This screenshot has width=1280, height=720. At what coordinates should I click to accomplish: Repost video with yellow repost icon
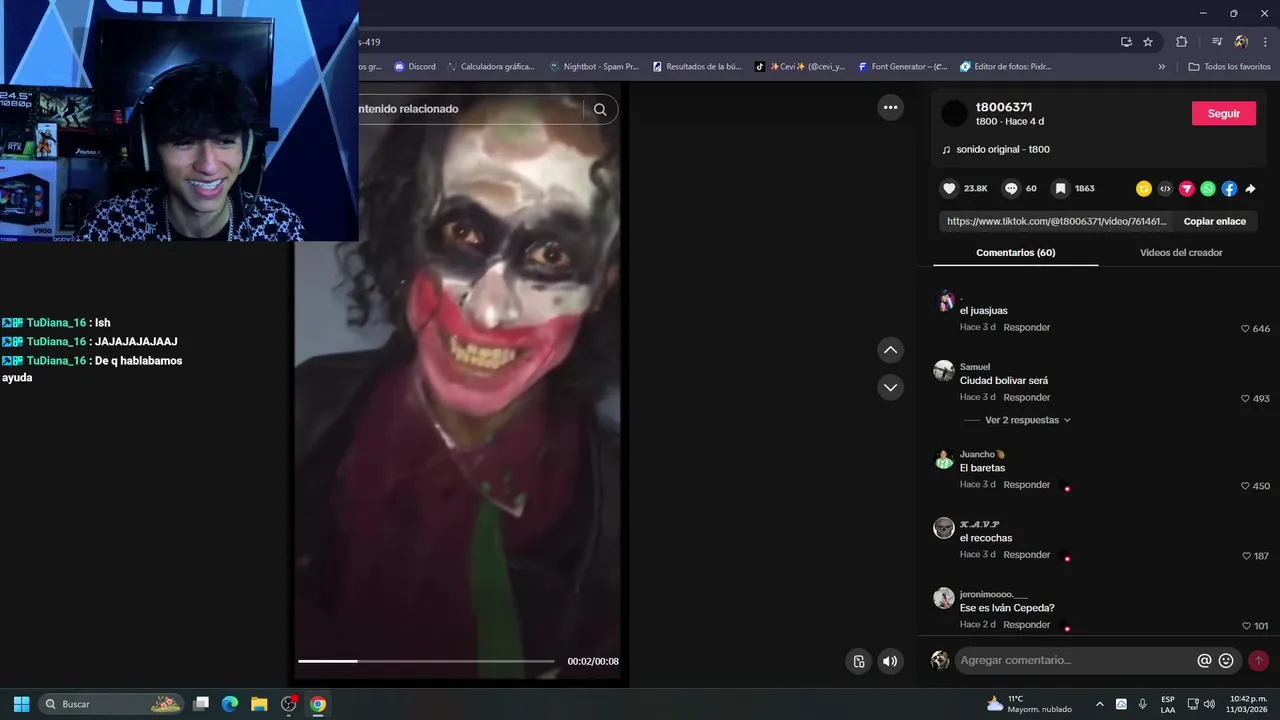click(1144, 188)
